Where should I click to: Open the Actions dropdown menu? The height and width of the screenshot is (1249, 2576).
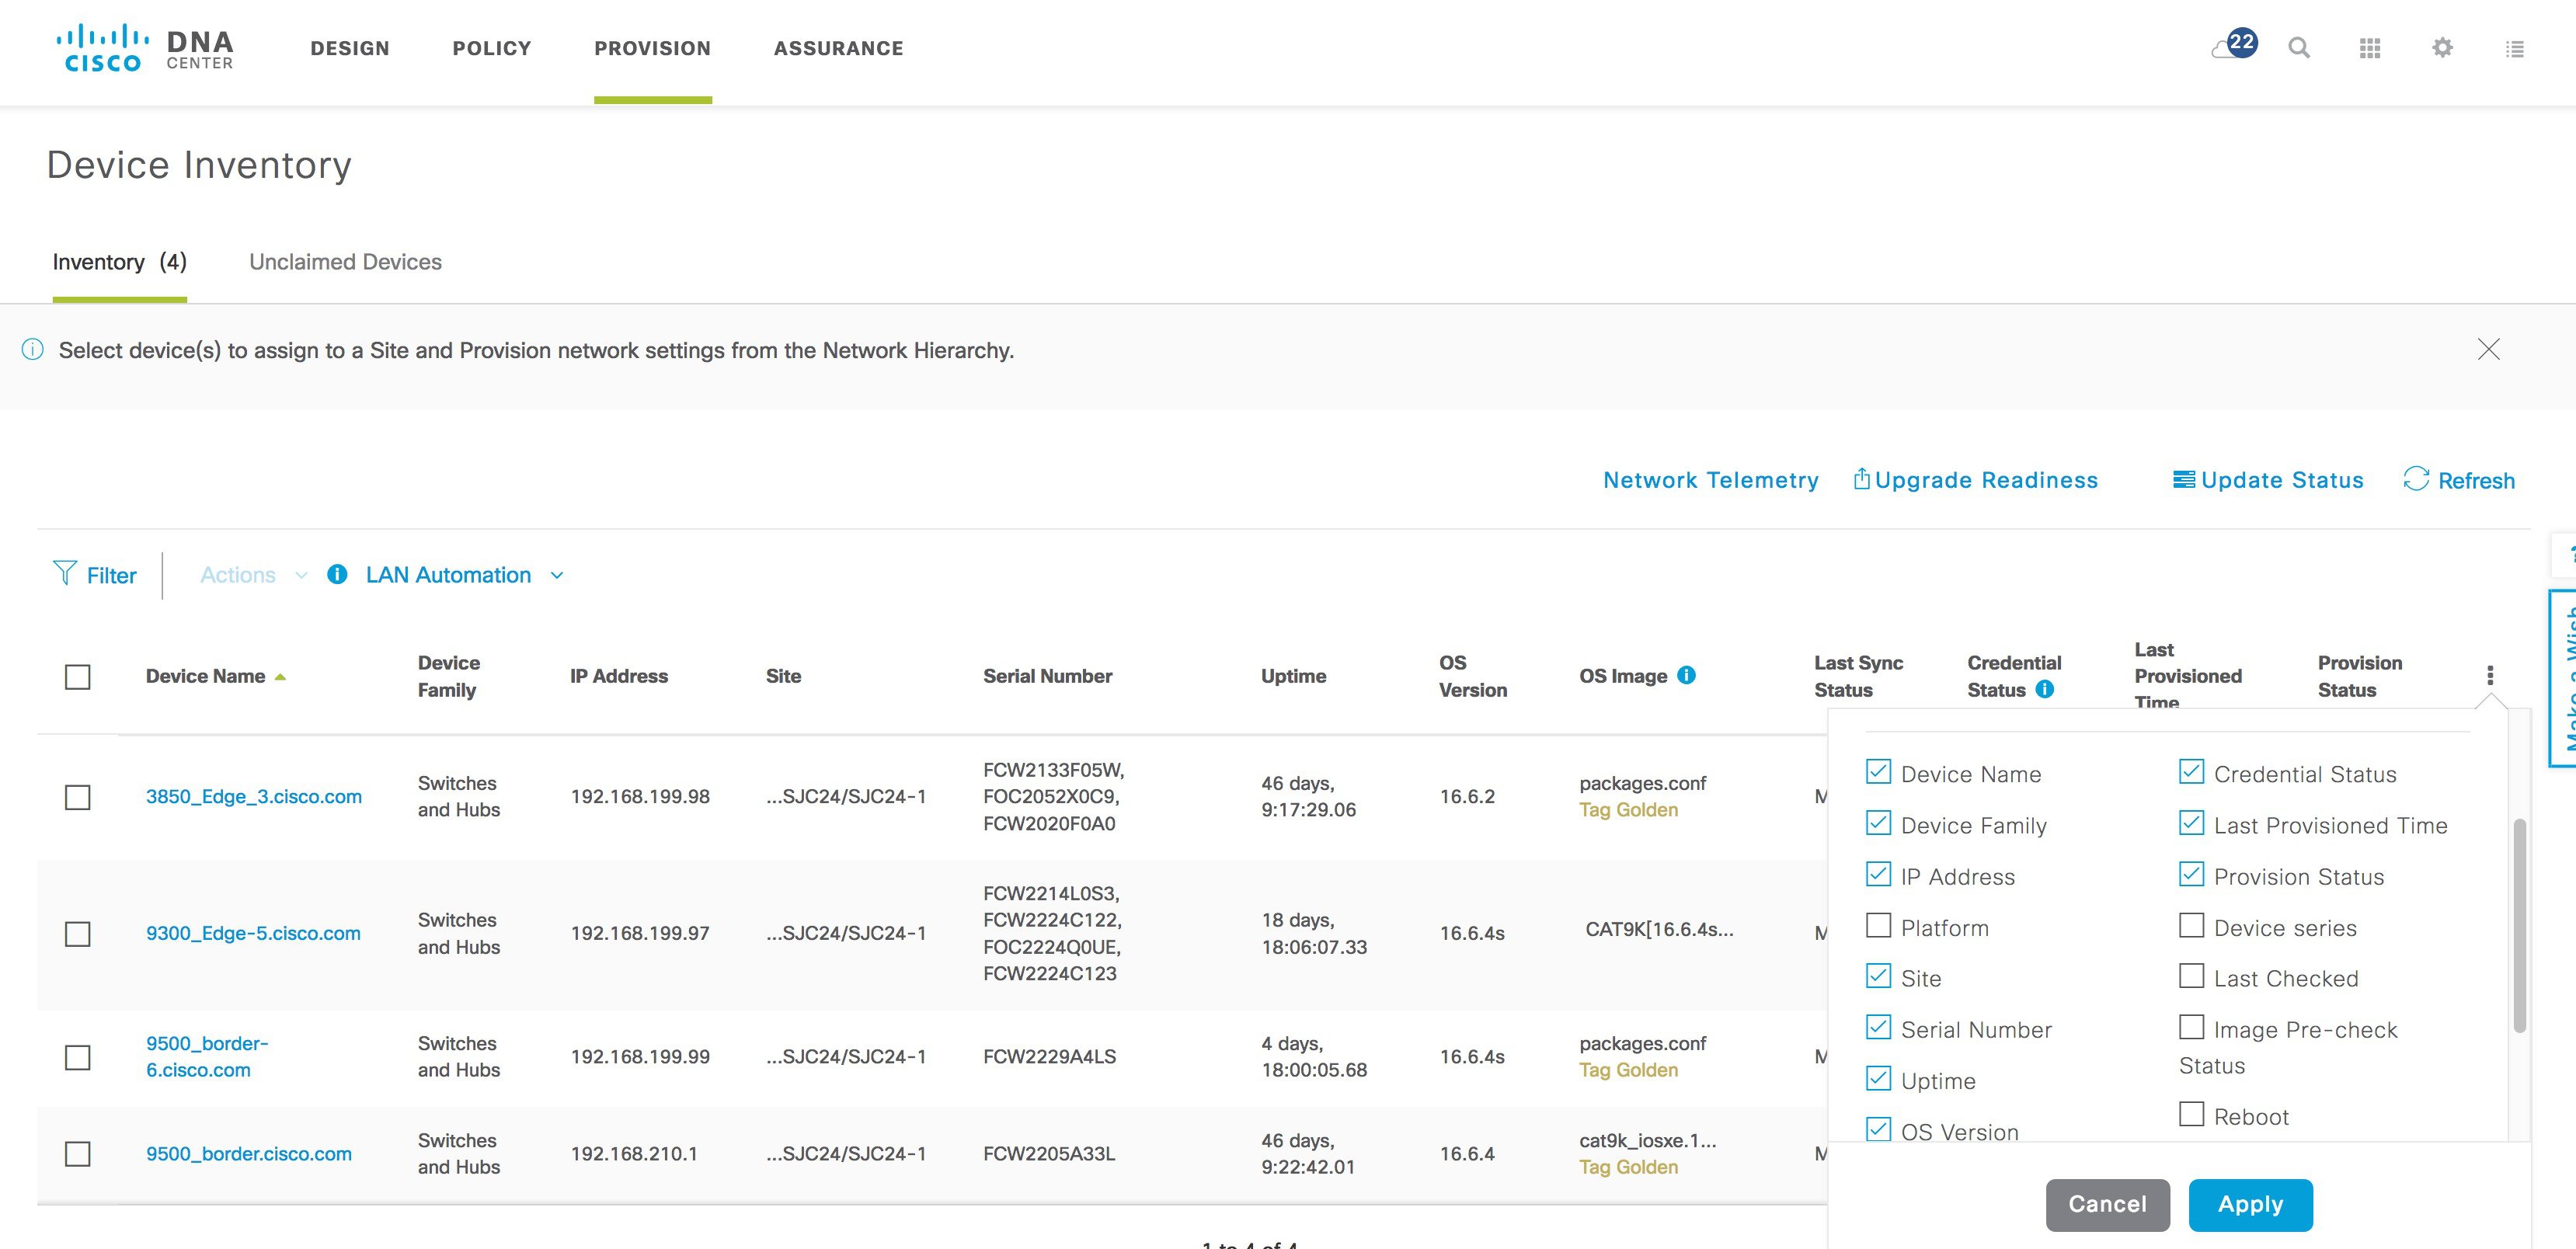tap(253, 575)
